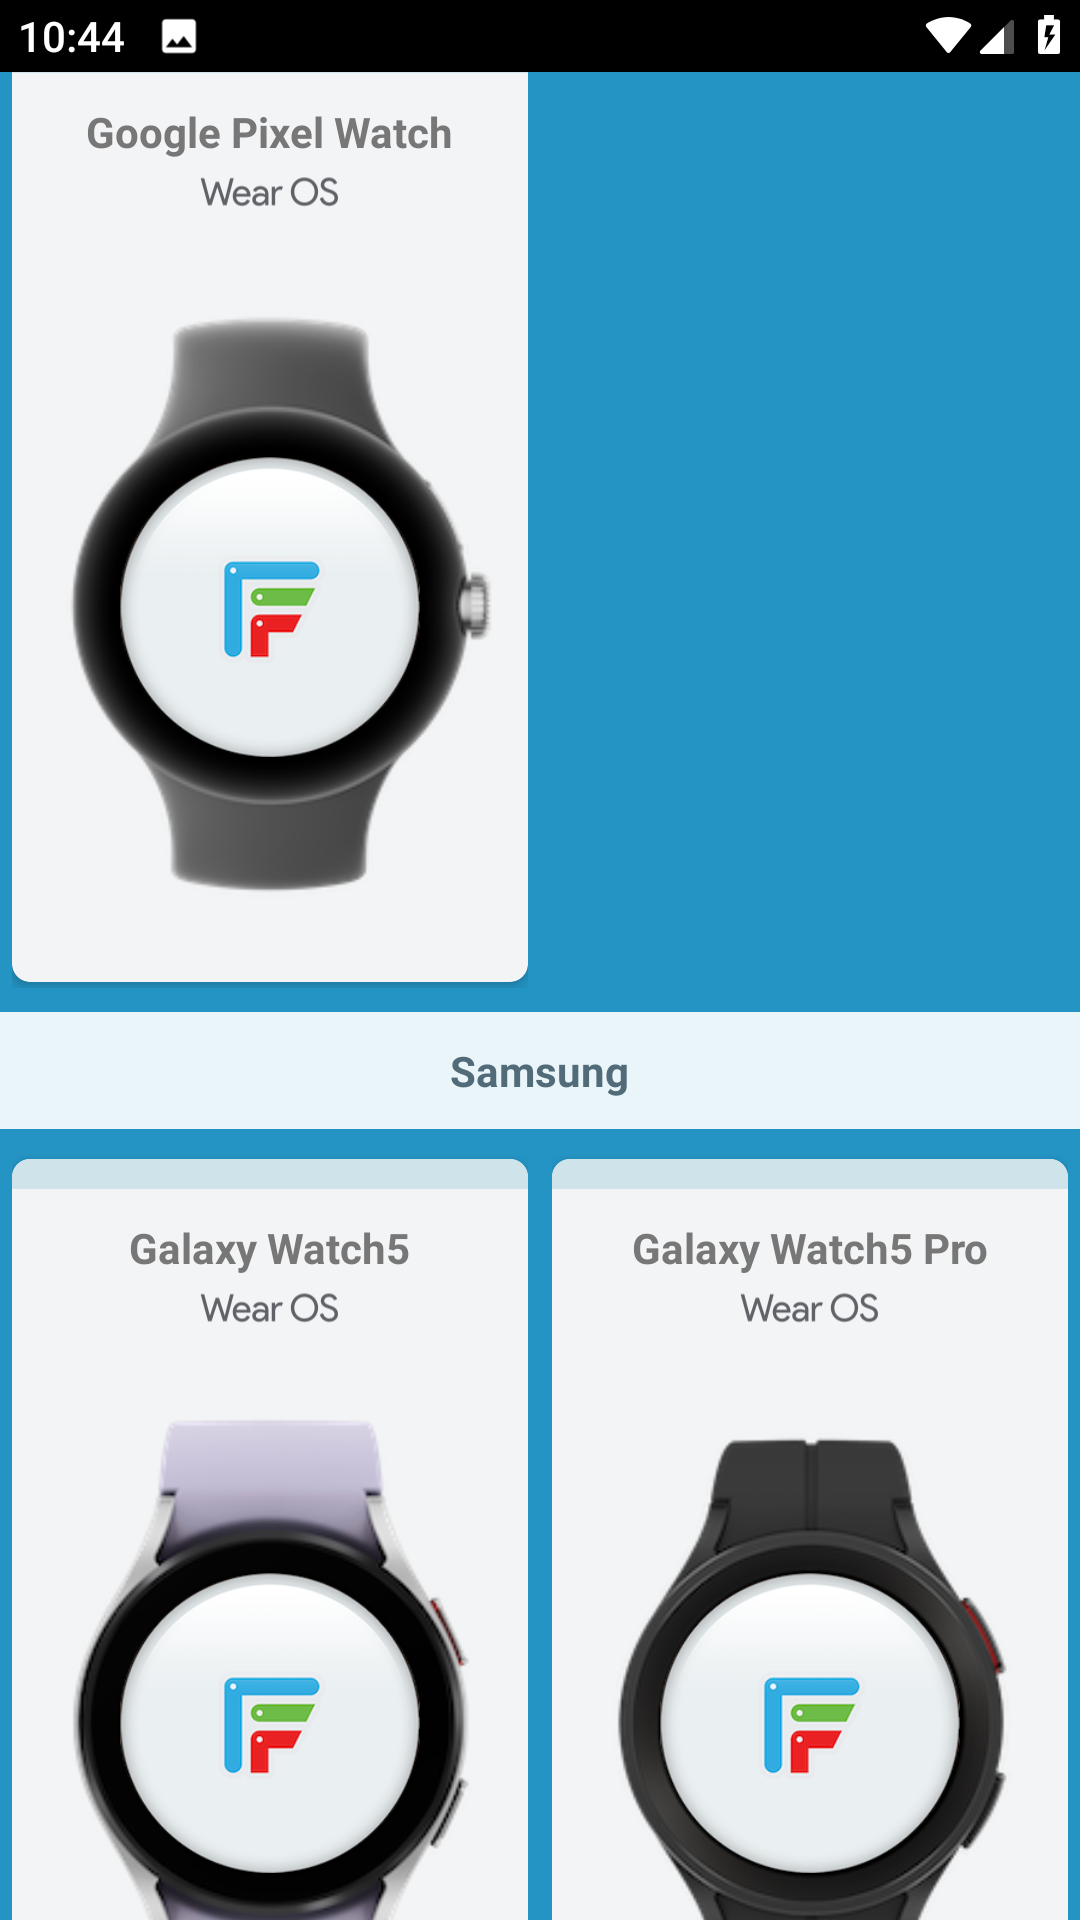Viewport: 1080px width, 1920px height.
Task: Tap the Facer logo on Watch5 Pro face
Action: (811, 1725)
